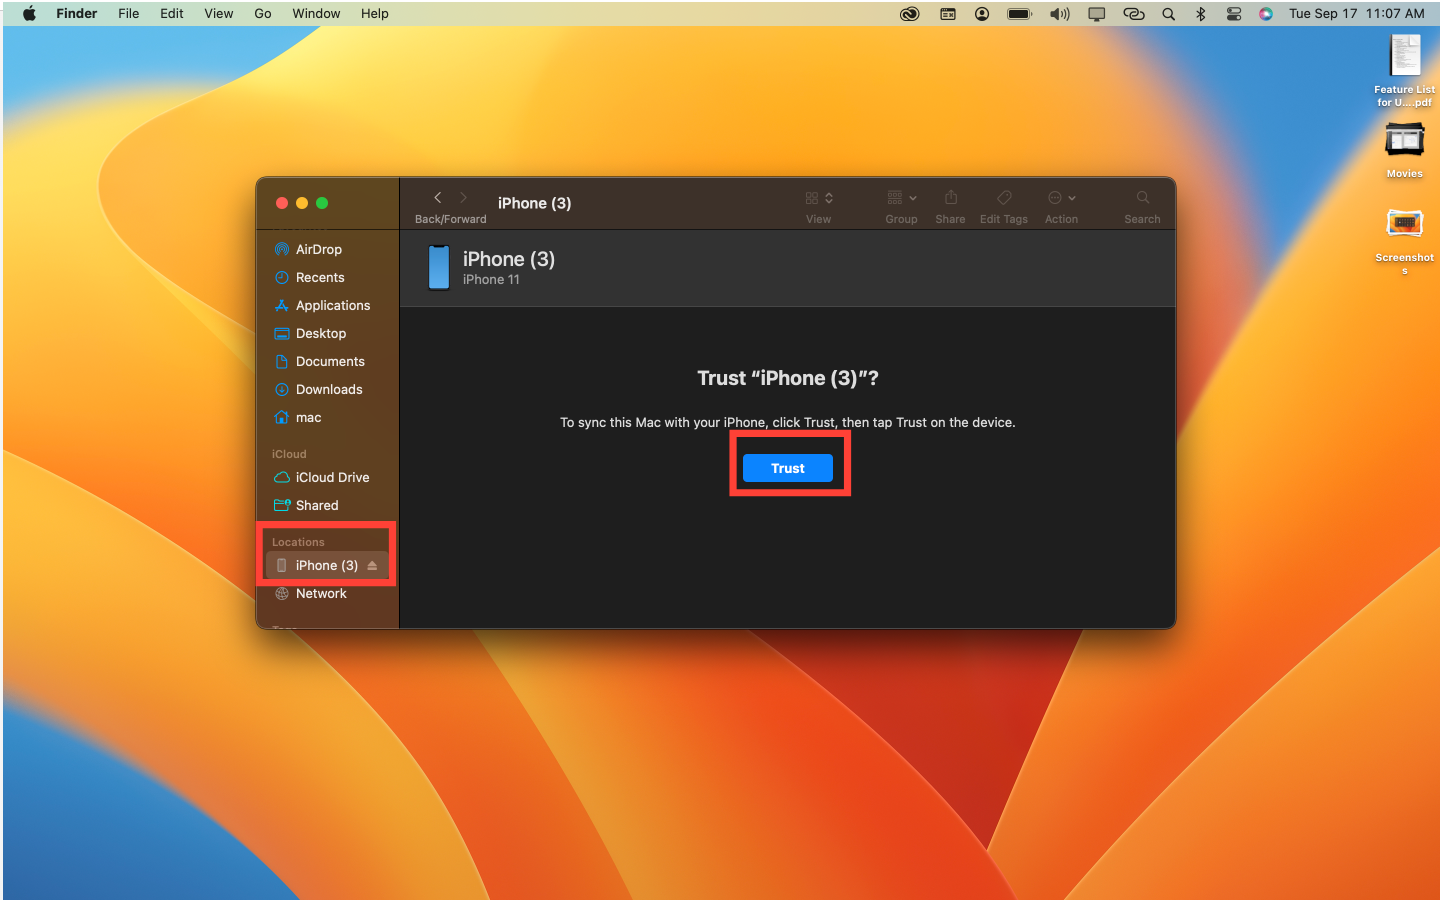Image resolution: width=1440 pixels, height=900 pixels.
Task: Click the volume icon in menu bar
Action: pos(1059,14)
